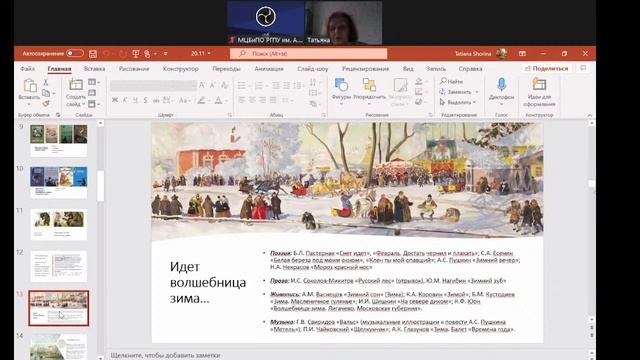The width and height of the screenshot is (640, 360).
Task: Open the Аа change case dropdown
Action: coord(184,100)
